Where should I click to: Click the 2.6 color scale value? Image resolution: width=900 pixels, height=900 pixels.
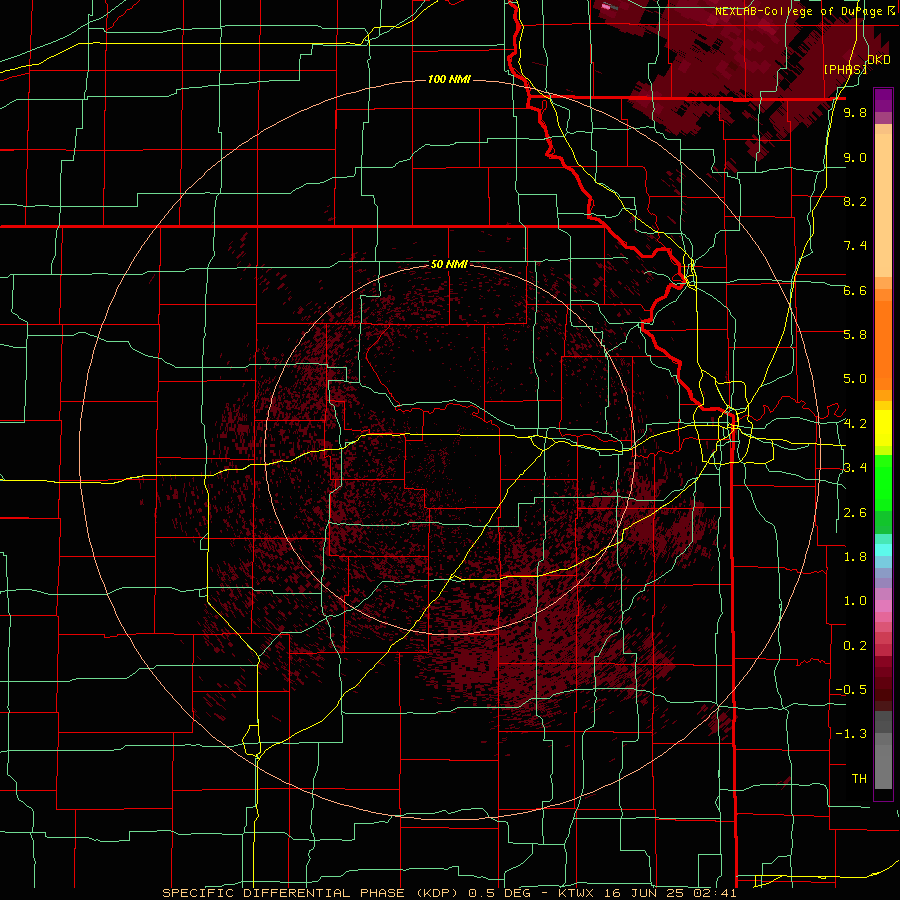pos(855,513)
